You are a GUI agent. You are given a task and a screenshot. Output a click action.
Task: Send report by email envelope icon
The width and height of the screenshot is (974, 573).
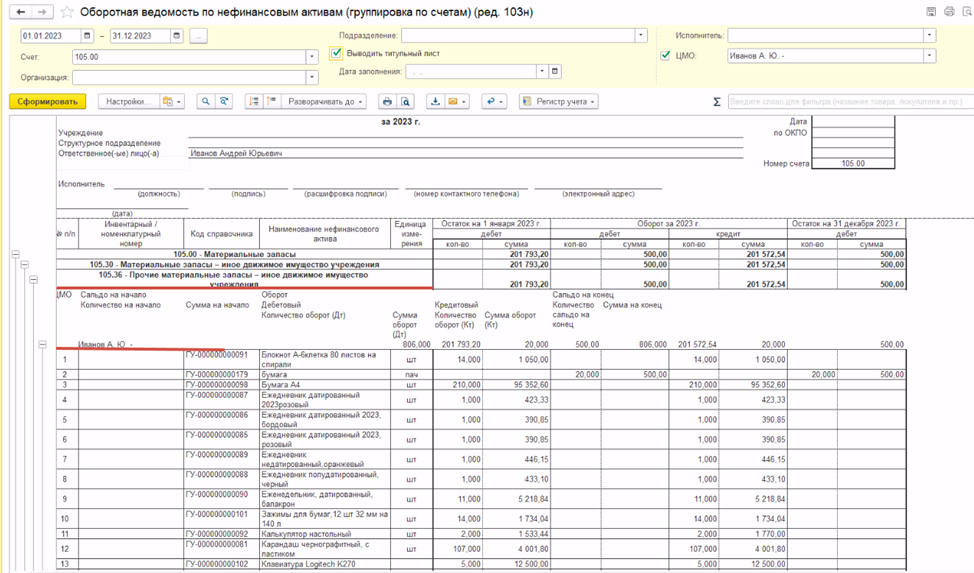[x=453, y=101]
